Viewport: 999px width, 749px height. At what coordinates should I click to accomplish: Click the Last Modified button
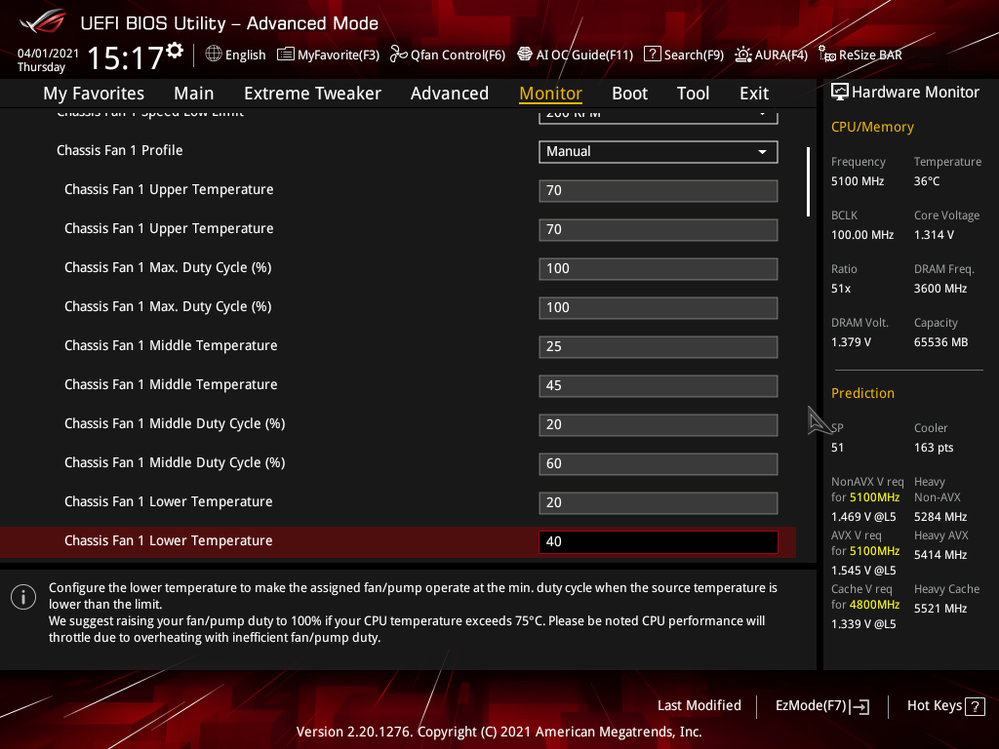699,705
